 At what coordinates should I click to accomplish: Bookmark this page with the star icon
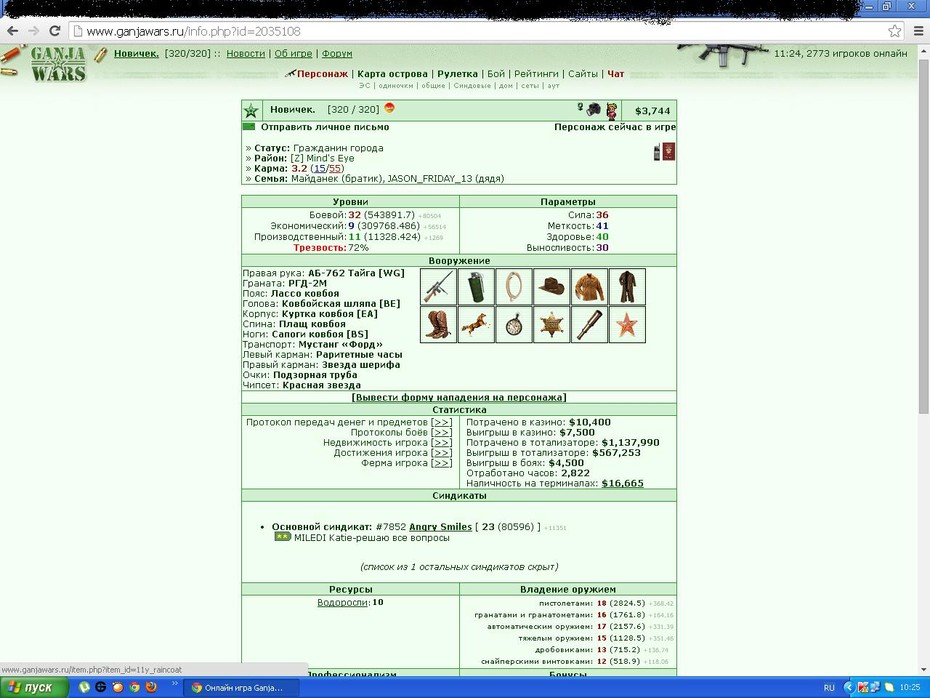point(894,31)
